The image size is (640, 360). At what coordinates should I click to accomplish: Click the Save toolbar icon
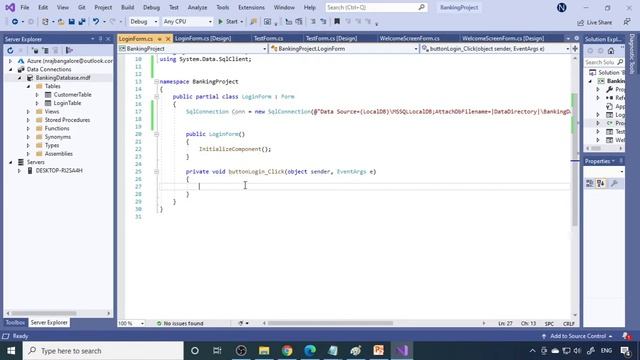71,22
